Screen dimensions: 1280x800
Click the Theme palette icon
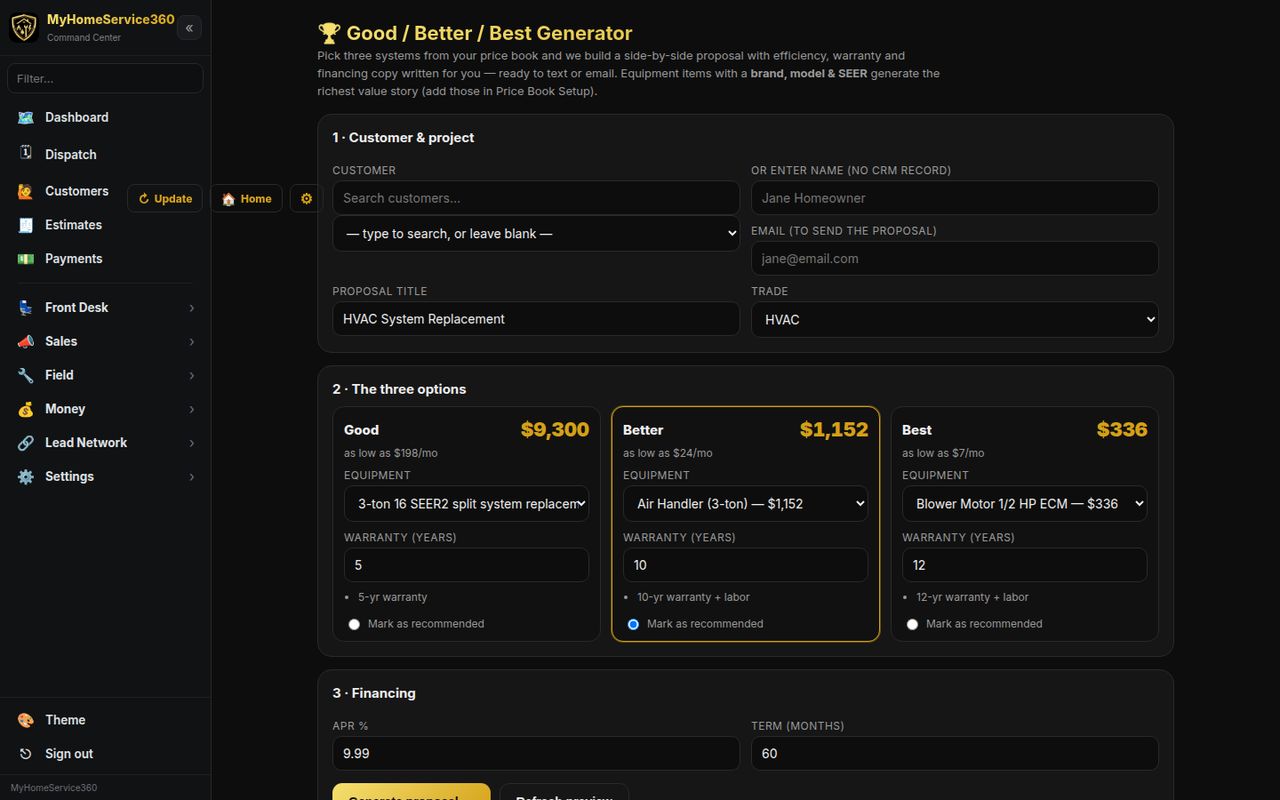coord(26,720)
